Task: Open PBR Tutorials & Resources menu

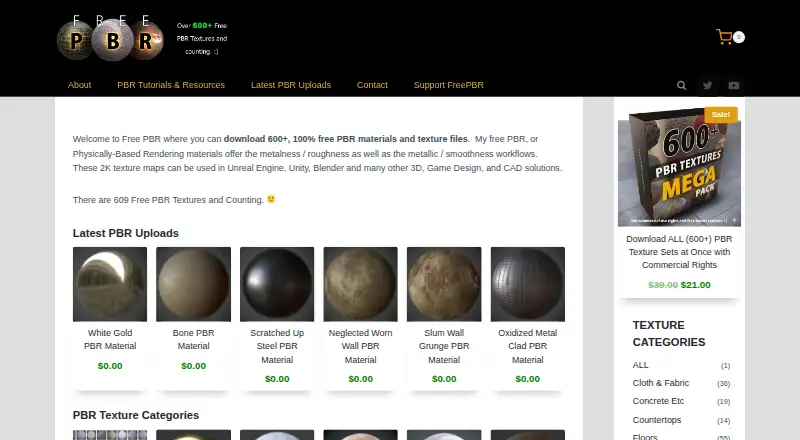Action: tap(171, 85)
